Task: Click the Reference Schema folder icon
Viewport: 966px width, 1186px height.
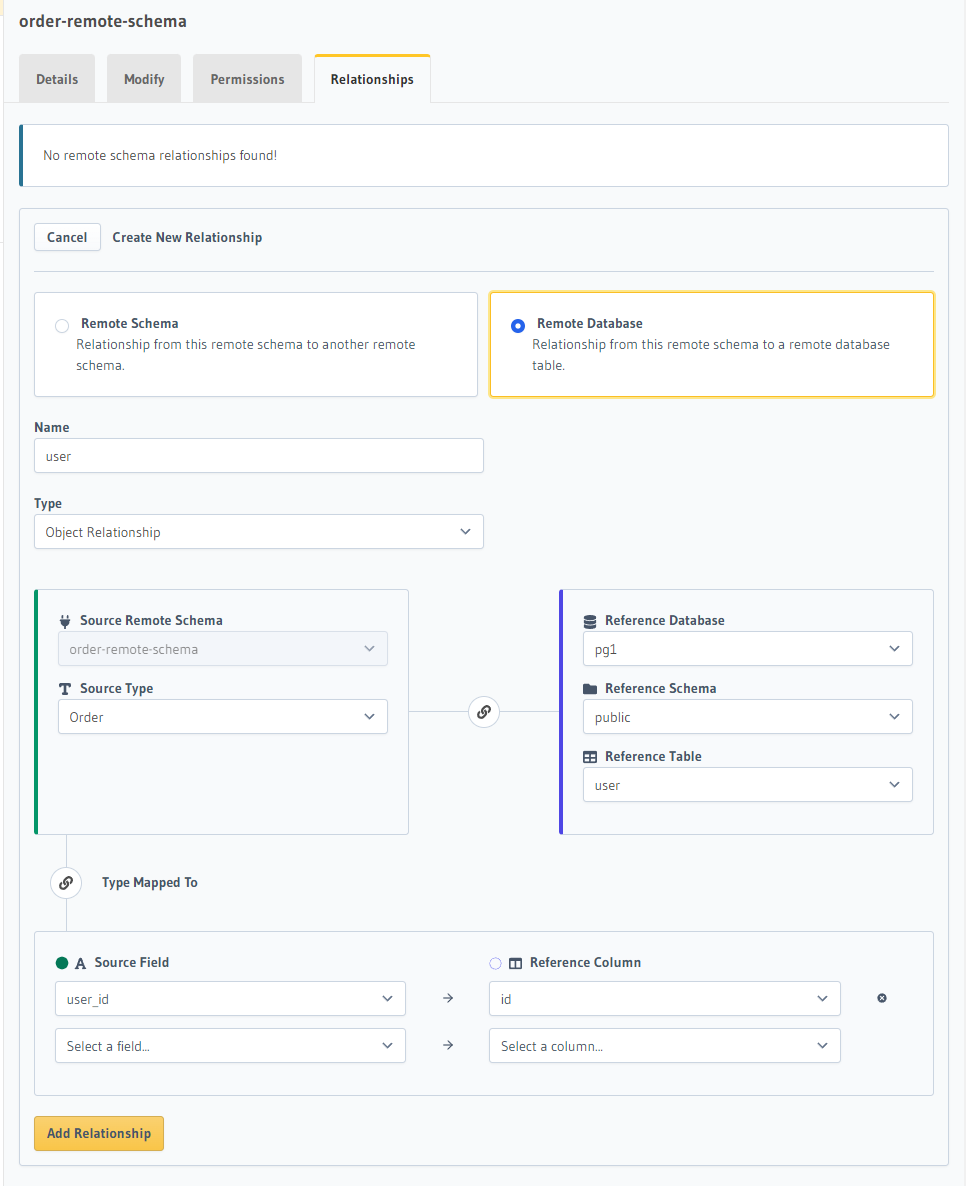Action: point(590,689)
